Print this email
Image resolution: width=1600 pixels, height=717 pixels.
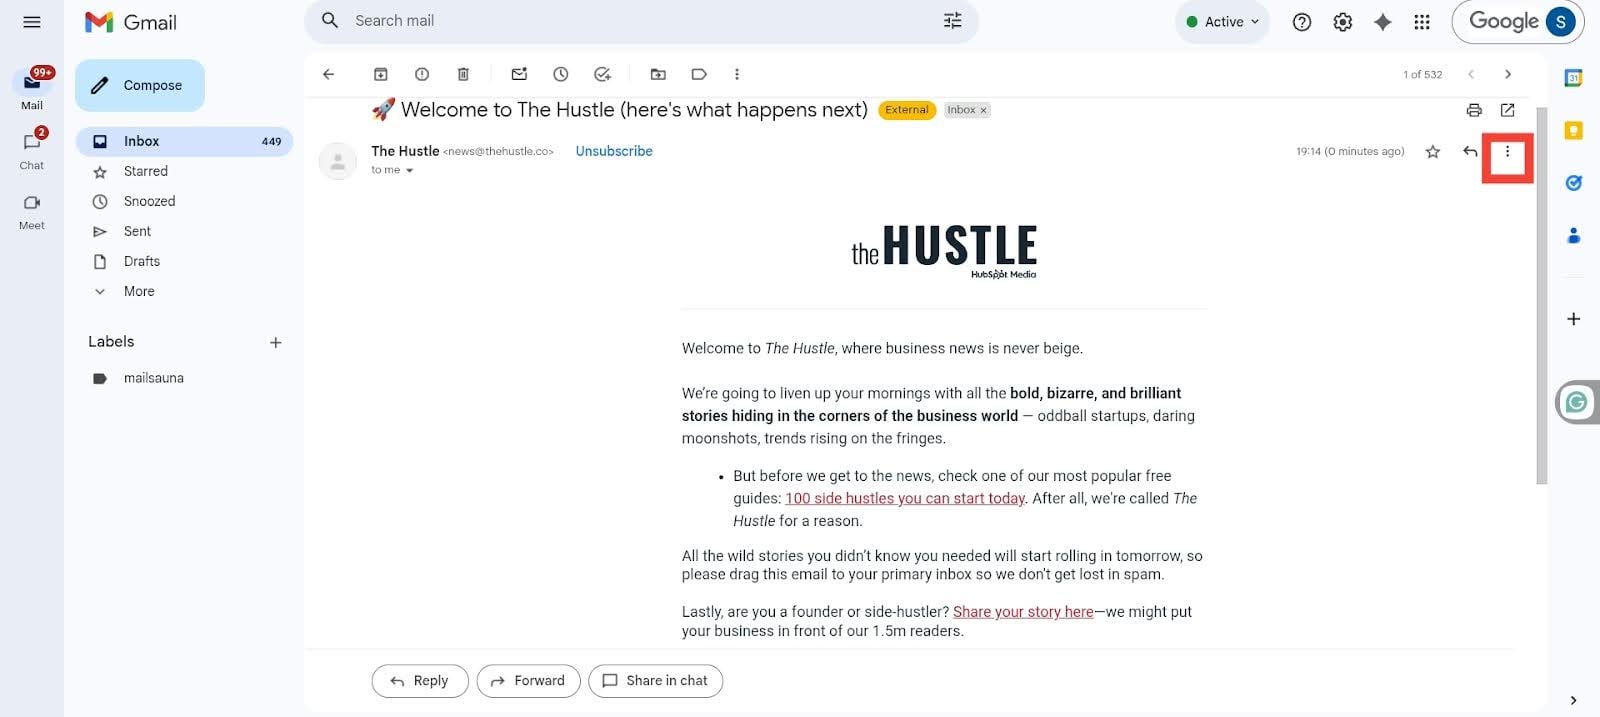[1474, 110]
